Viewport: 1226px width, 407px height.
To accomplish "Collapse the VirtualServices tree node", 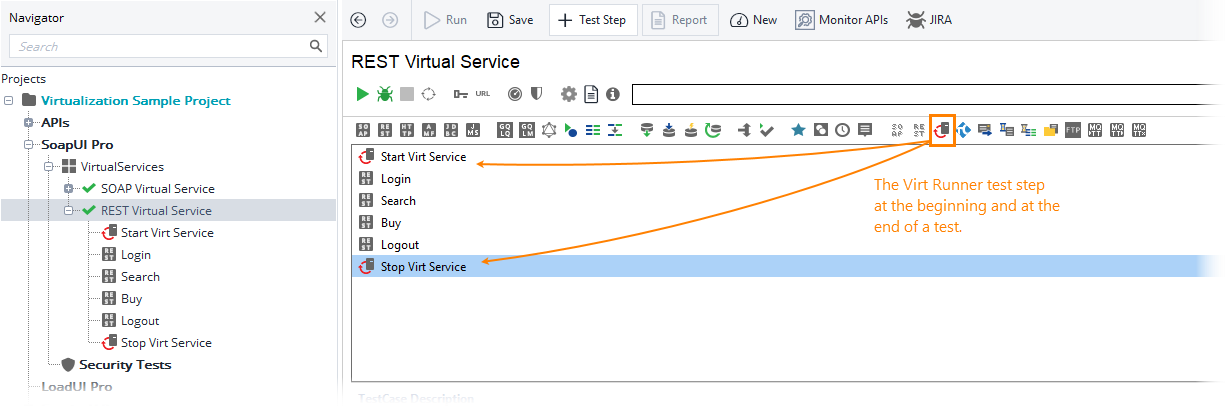I will (49, 167).
